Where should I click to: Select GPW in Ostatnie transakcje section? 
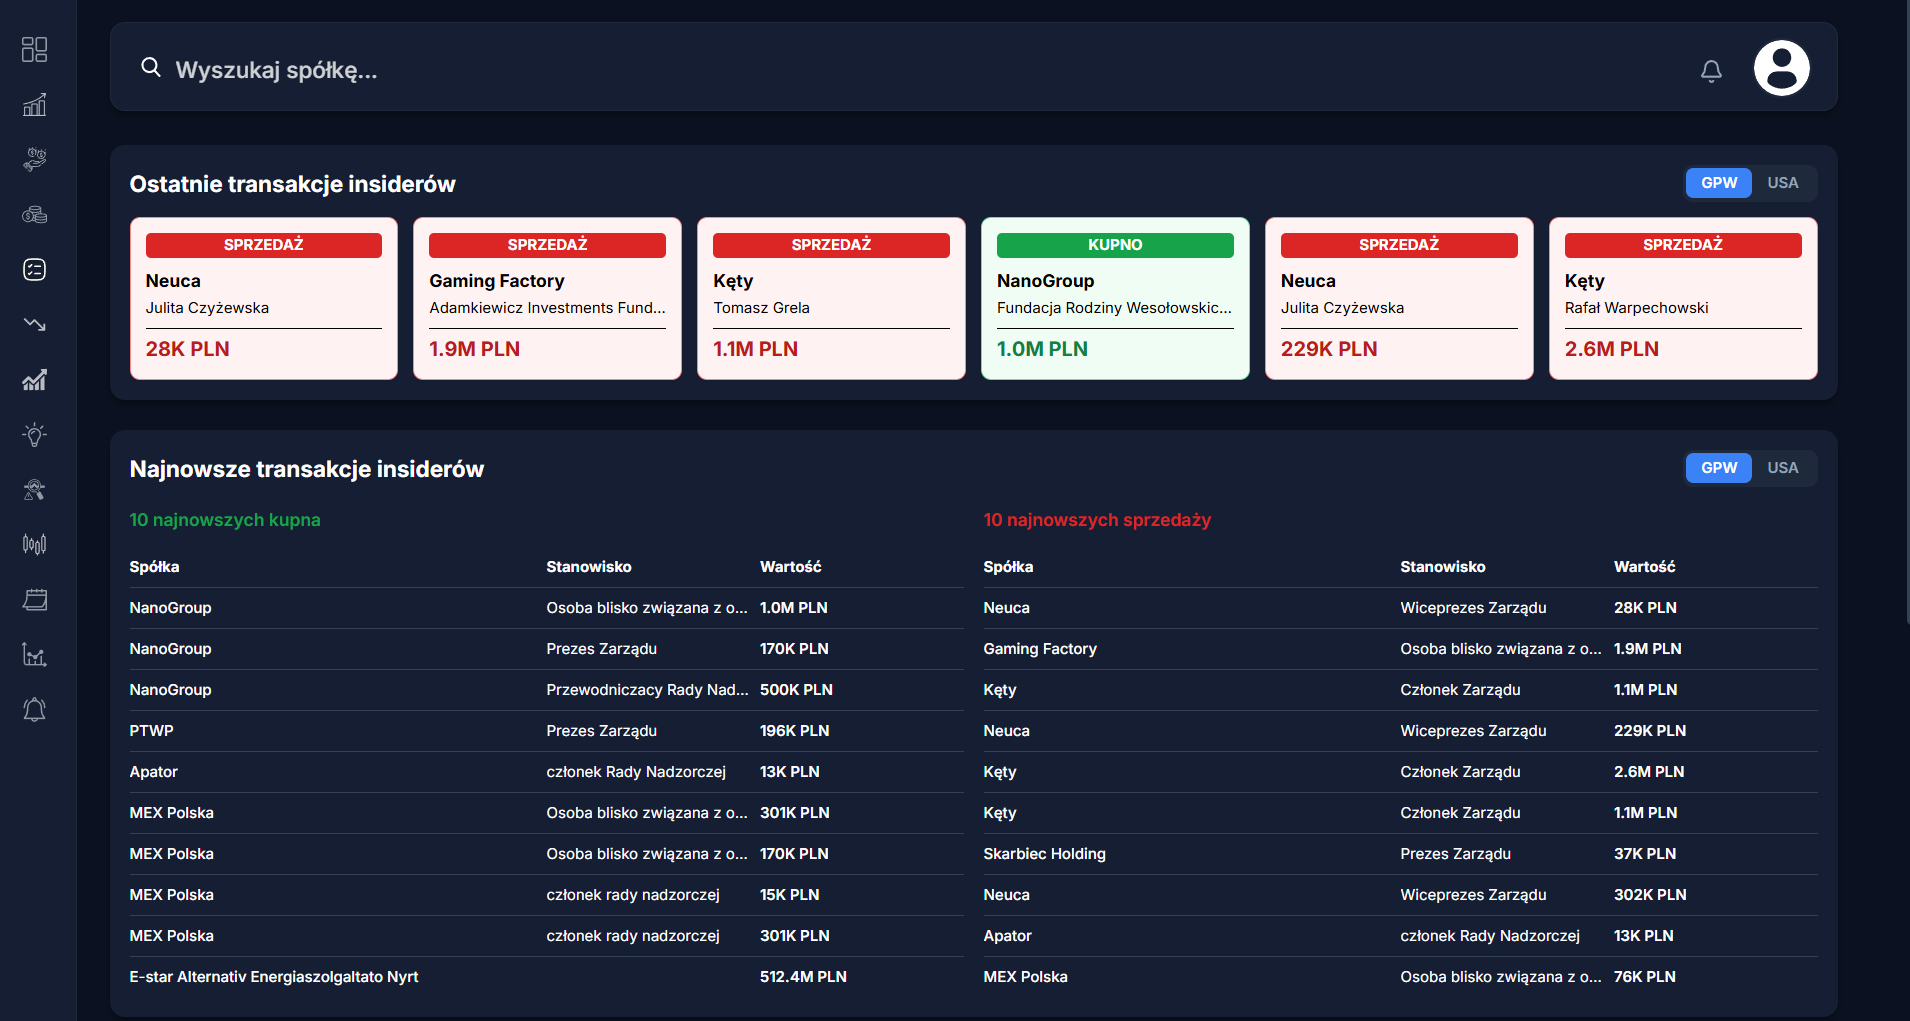[x=1718, y=183]
